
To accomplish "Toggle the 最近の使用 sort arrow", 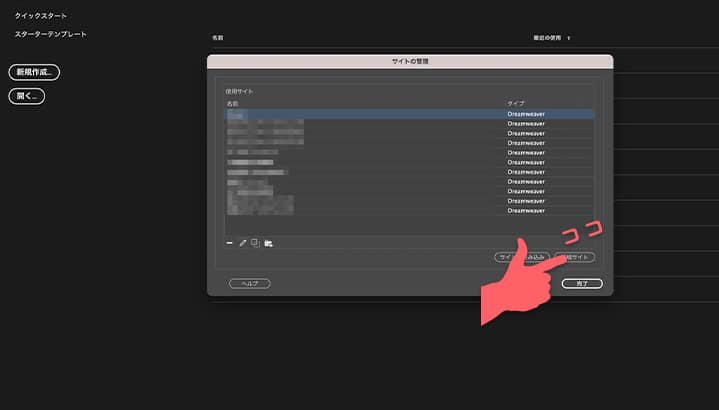I will (x=569, y=38).
